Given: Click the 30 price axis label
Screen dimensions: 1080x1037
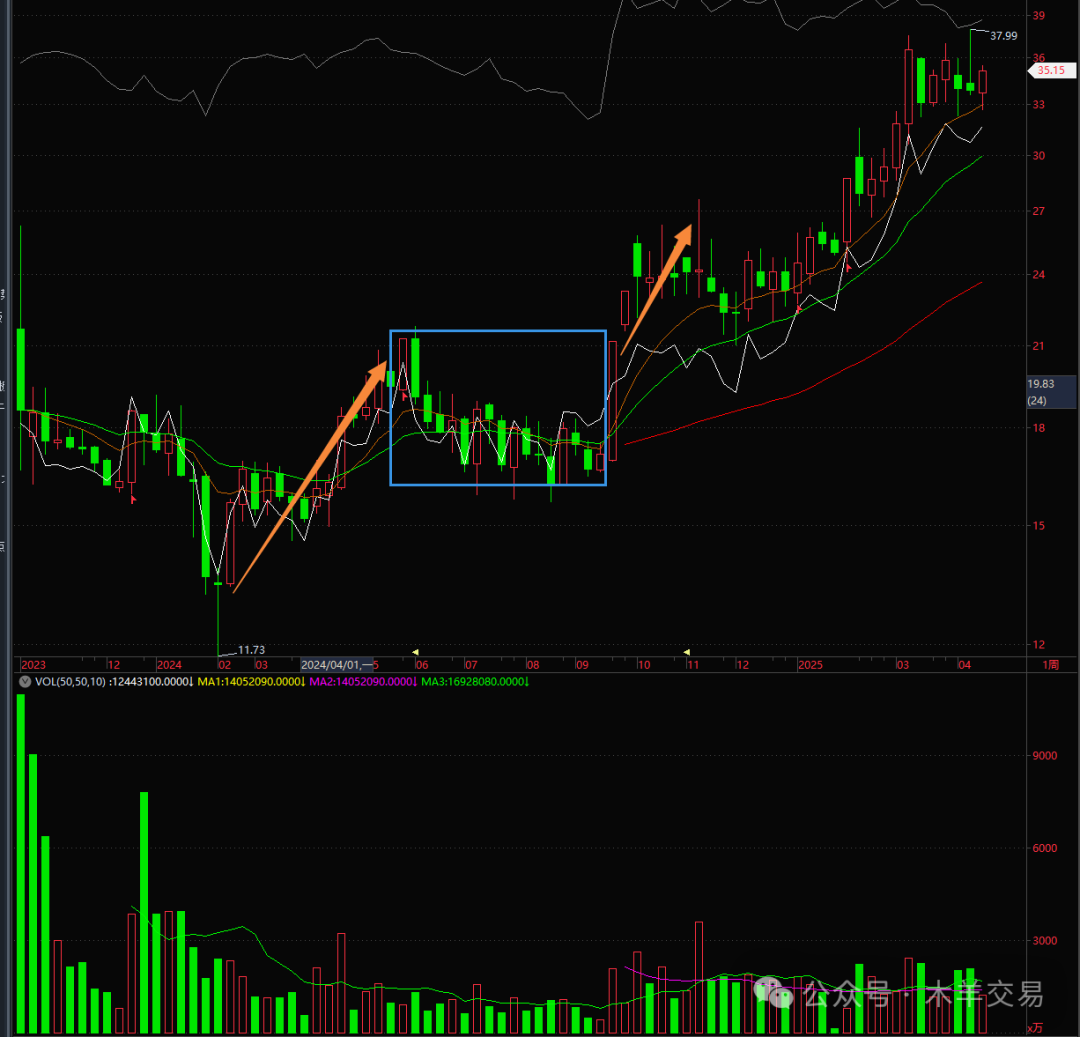Looking at the screenshot, I should click(x=1039, y=156).
